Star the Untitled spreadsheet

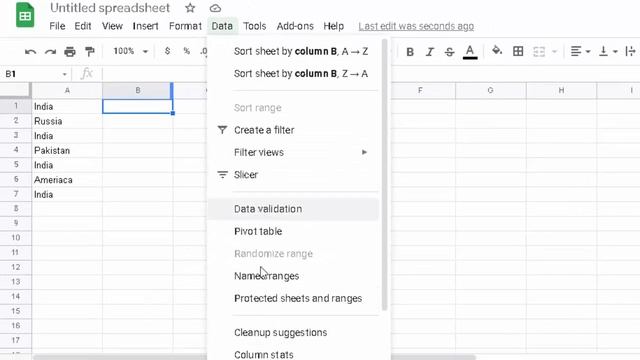click(190, 8)
